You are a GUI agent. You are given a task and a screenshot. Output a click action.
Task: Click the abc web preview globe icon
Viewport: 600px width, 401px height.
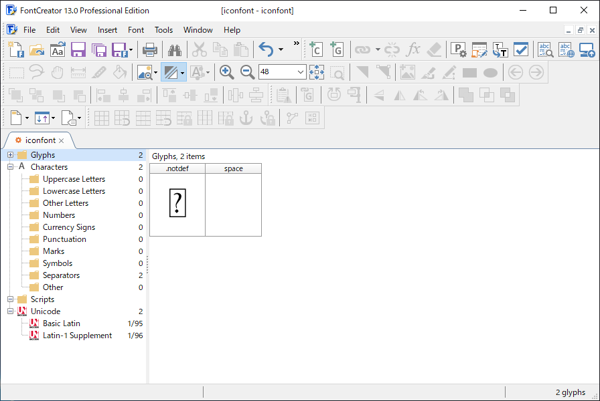coord(566,50)
